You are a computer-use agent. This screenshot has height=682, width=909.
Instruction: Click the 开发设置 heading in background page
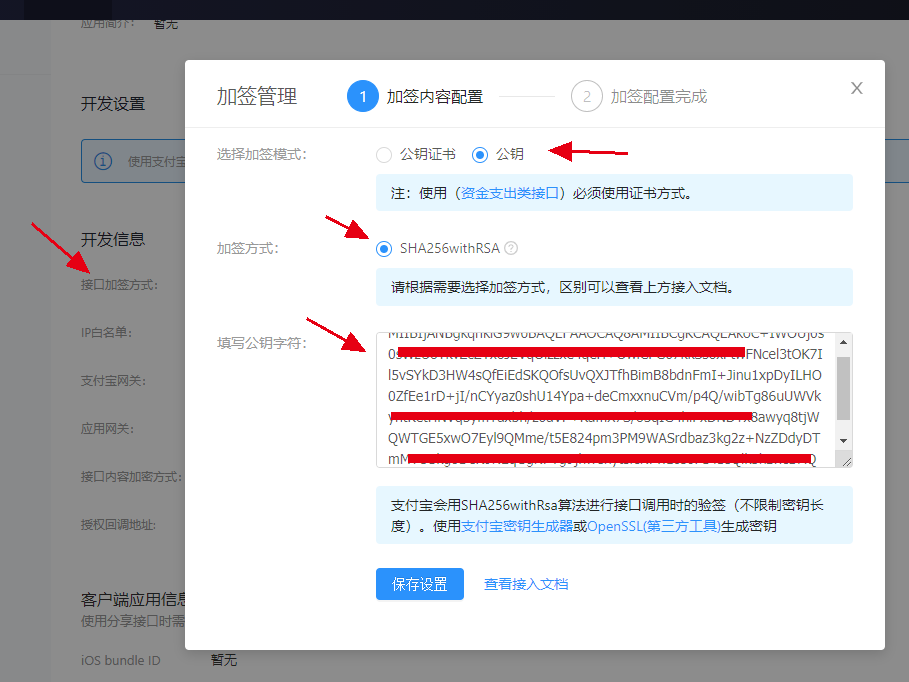point(113,104)
